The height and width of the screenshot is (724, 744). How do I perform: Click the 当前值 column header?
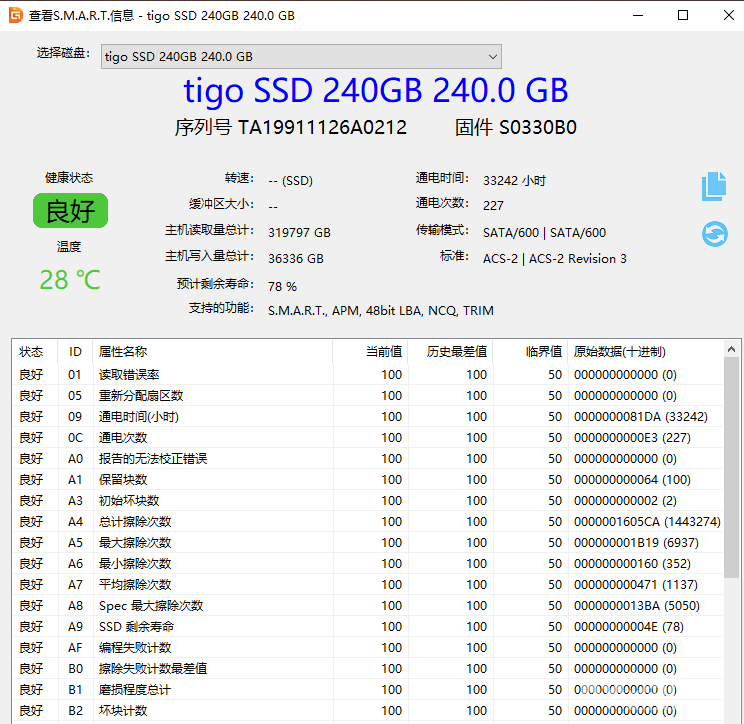tap(382, 352)
